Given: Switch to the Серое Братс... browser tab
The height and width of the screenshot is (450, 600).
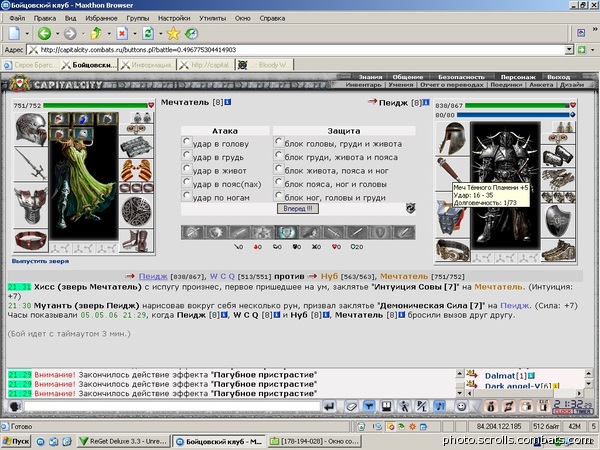Looking at the screenshot, I should pyautogui.click(x=30, y=65).
